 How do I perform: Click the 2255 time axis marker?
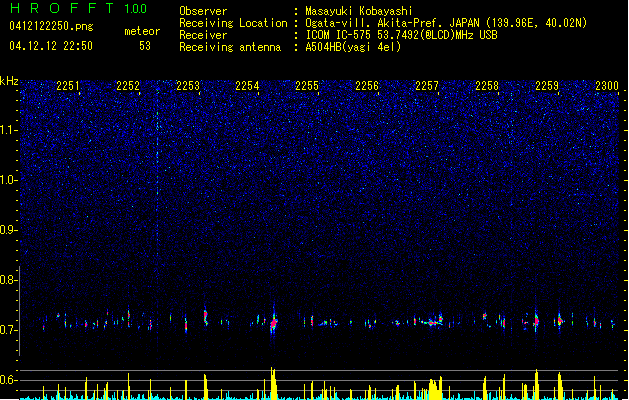click(307, 86)
